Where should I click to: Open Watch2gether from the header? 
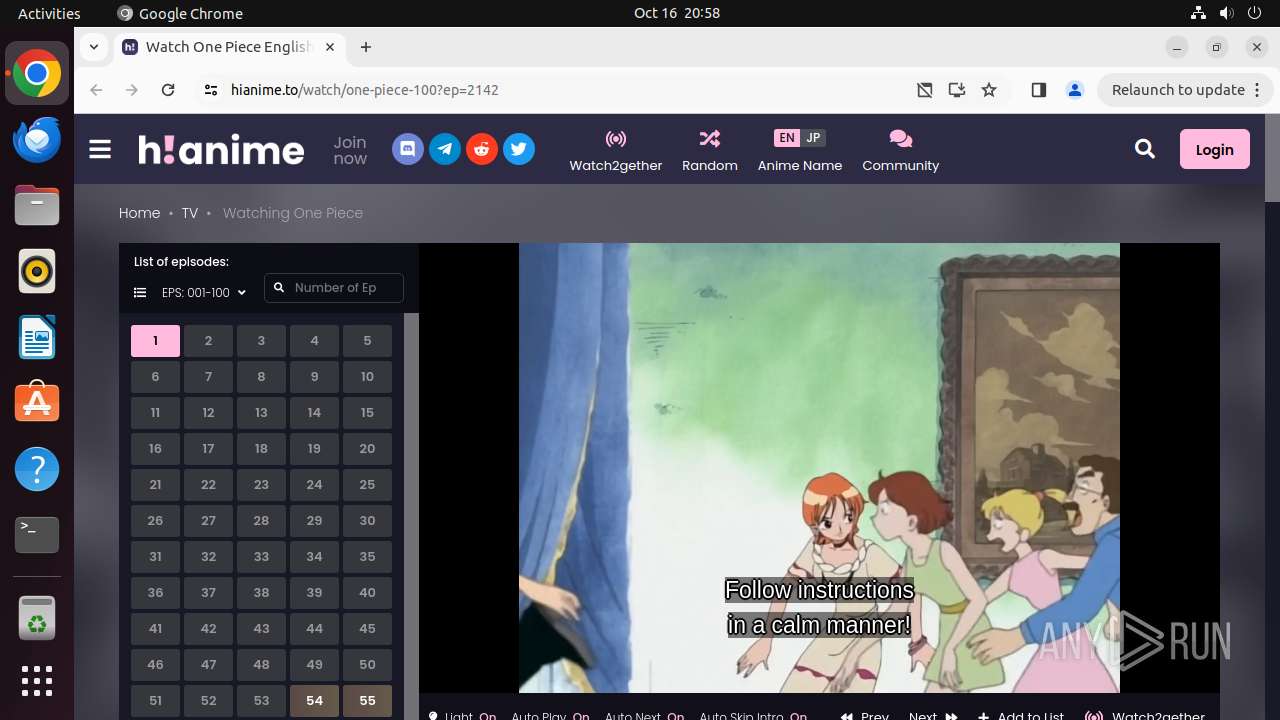(616, 150)
